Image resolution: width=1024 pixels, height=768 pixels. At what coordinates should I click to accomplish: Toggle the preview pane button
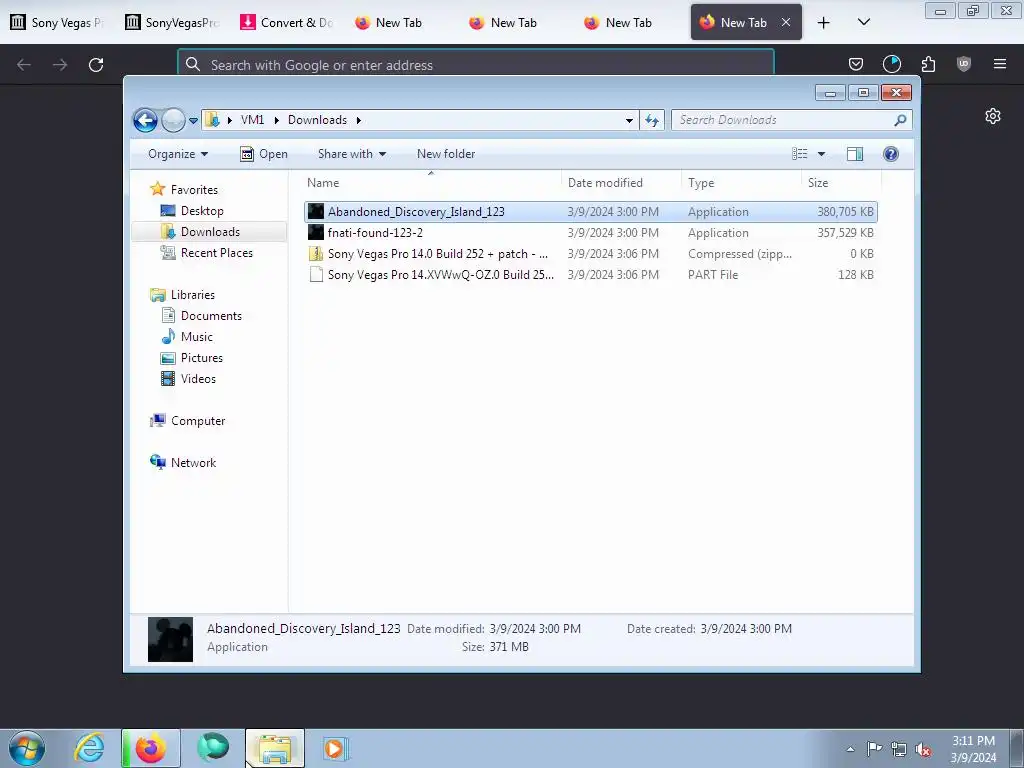point(854,154)
